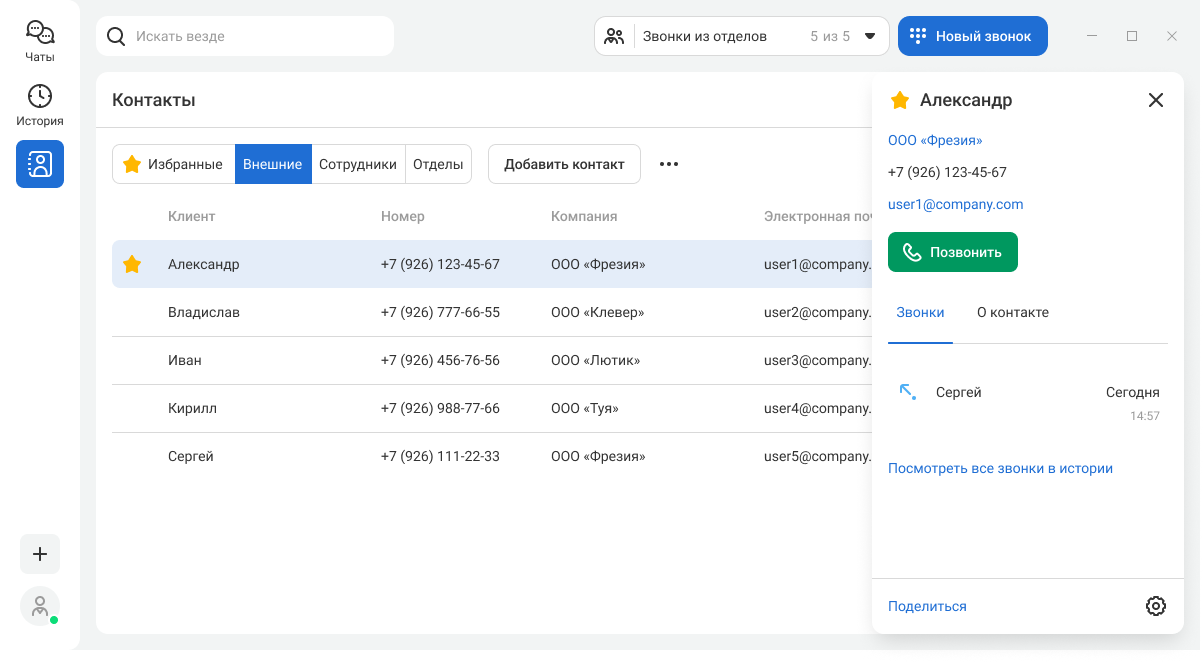1203x663 pixels.
Task: Switch to the Избранные tab
Action: click(x=173, y=164)
